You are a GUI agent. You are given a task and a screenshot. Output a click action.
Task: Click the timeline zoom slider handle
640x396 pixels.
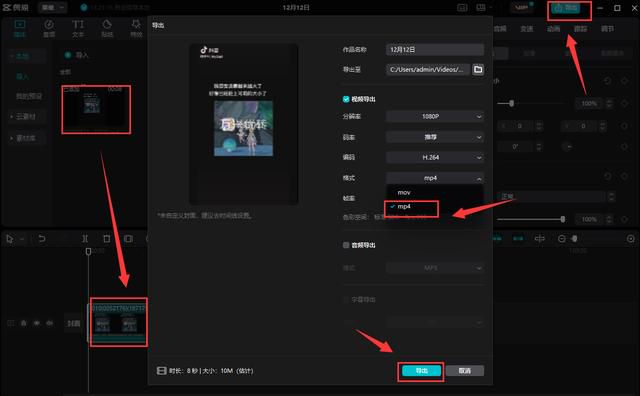click(x=575, y=238)
